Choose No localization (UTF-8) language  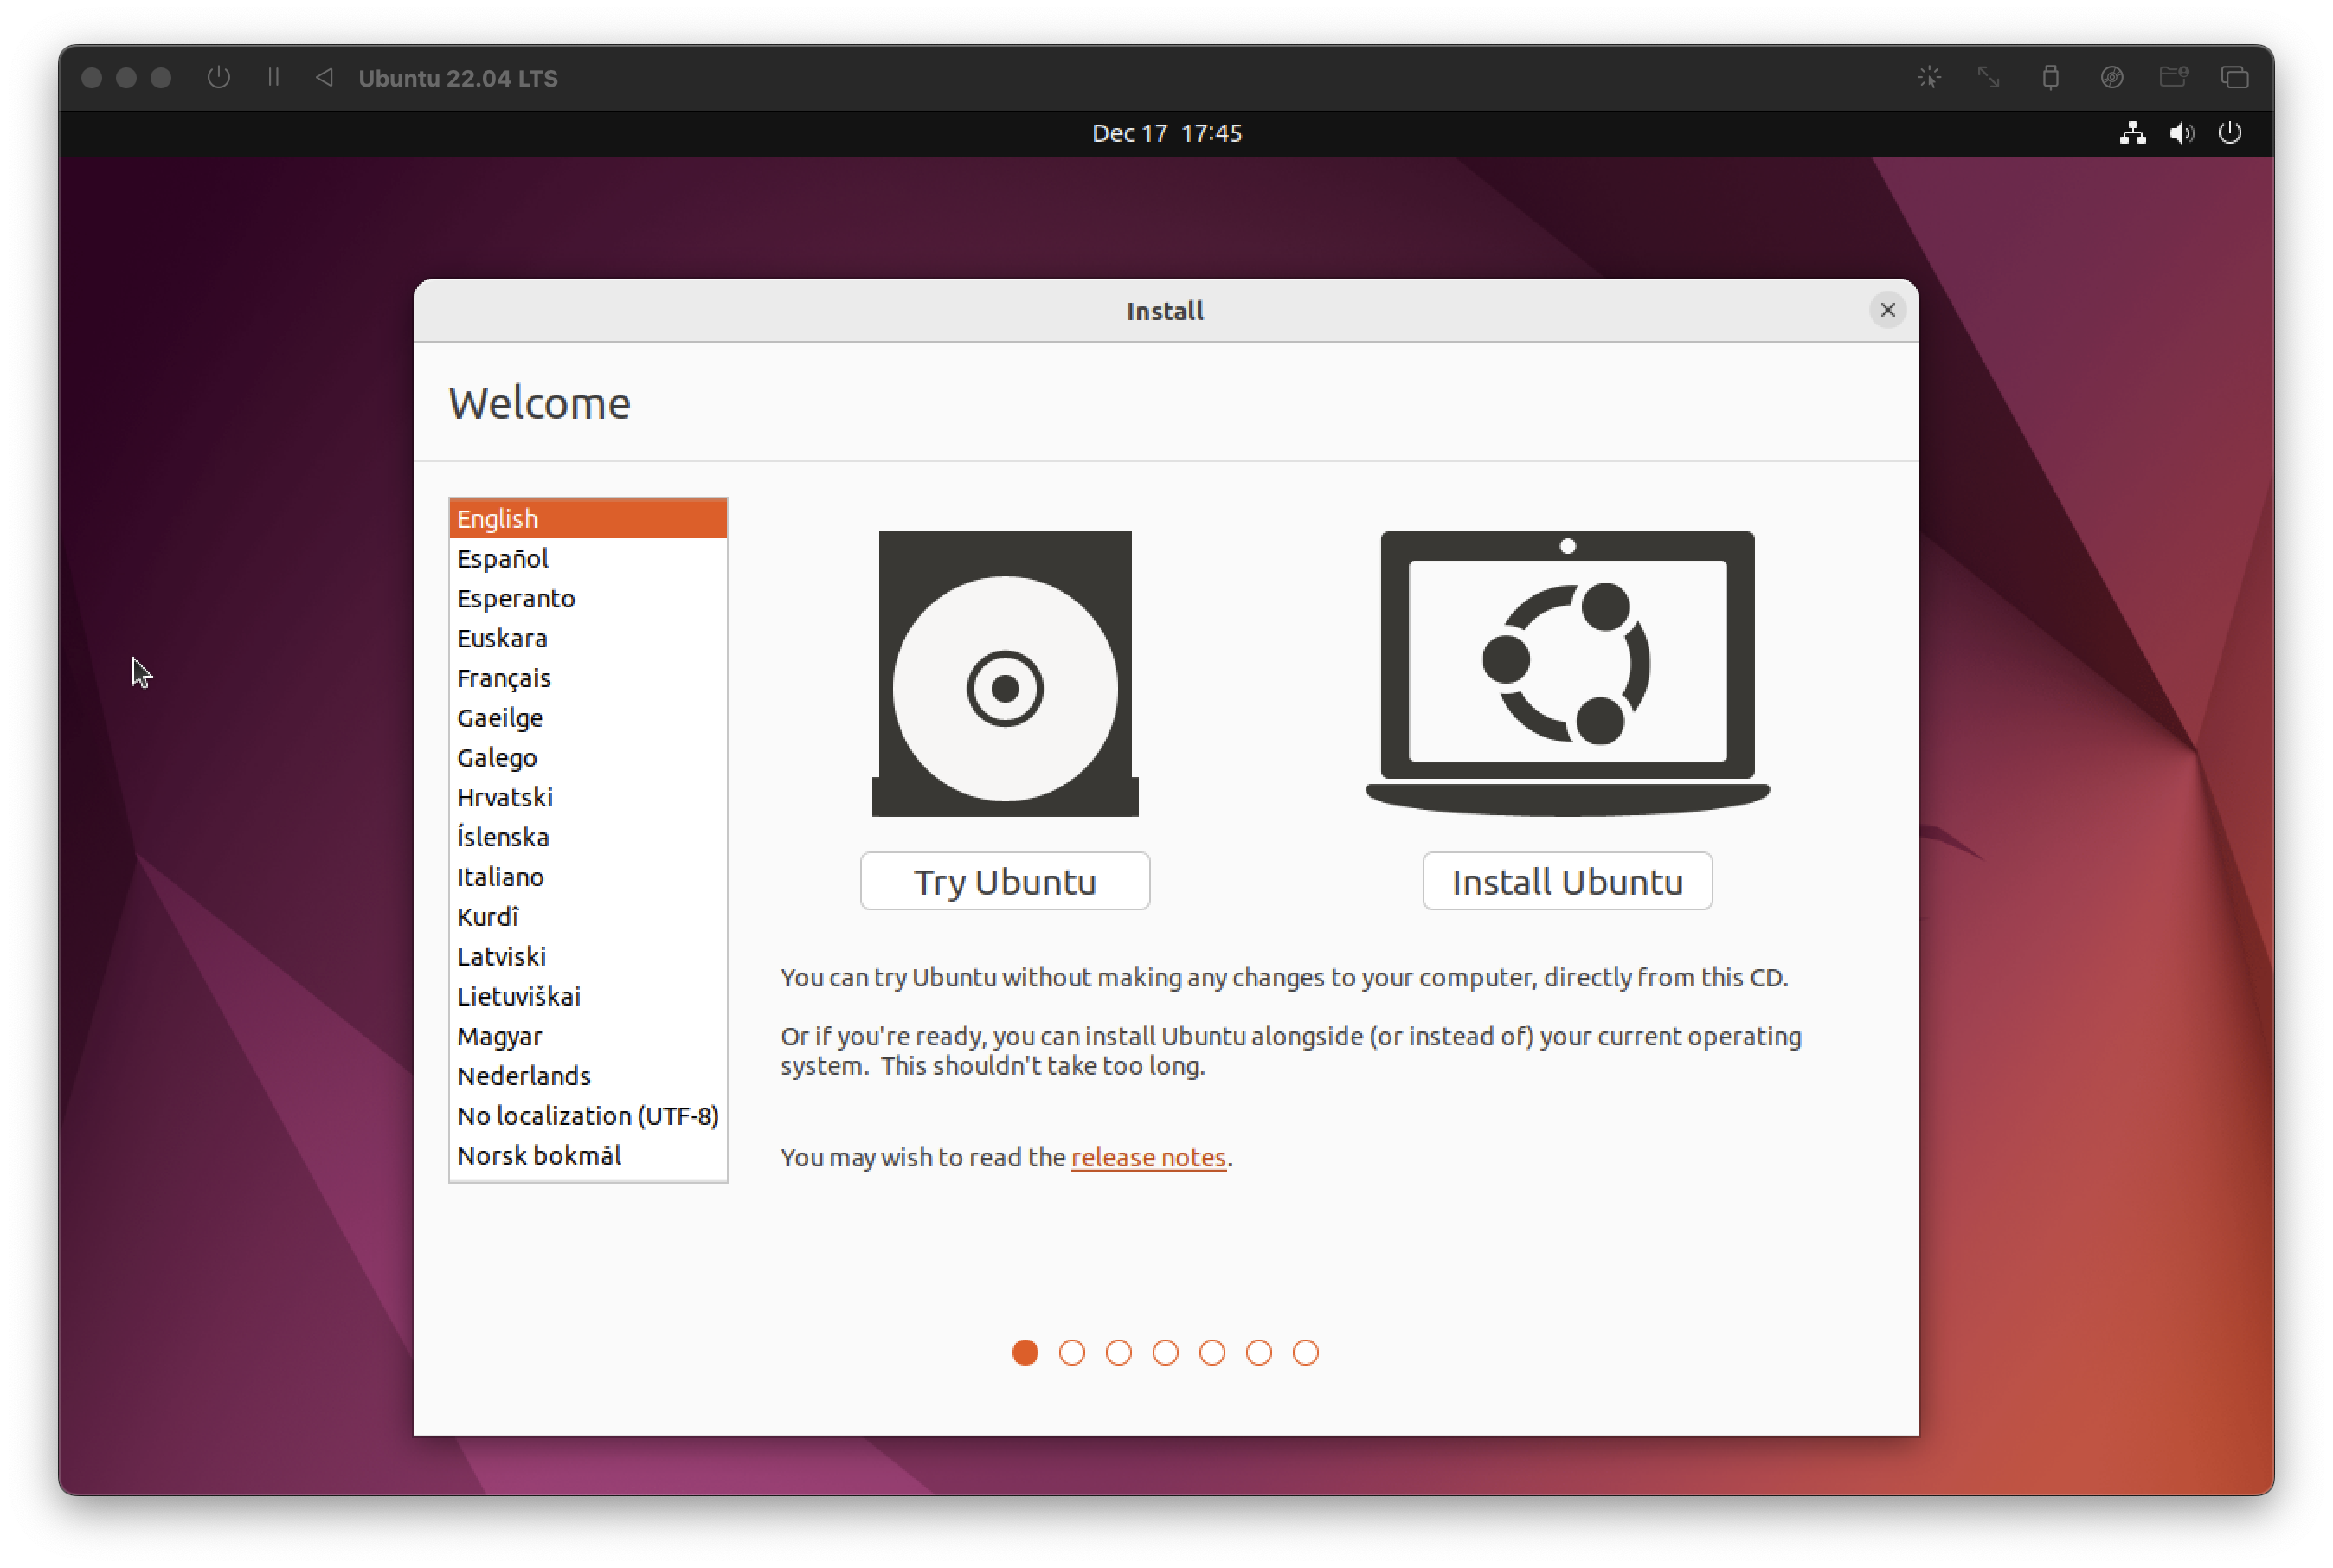[587, 1116]
